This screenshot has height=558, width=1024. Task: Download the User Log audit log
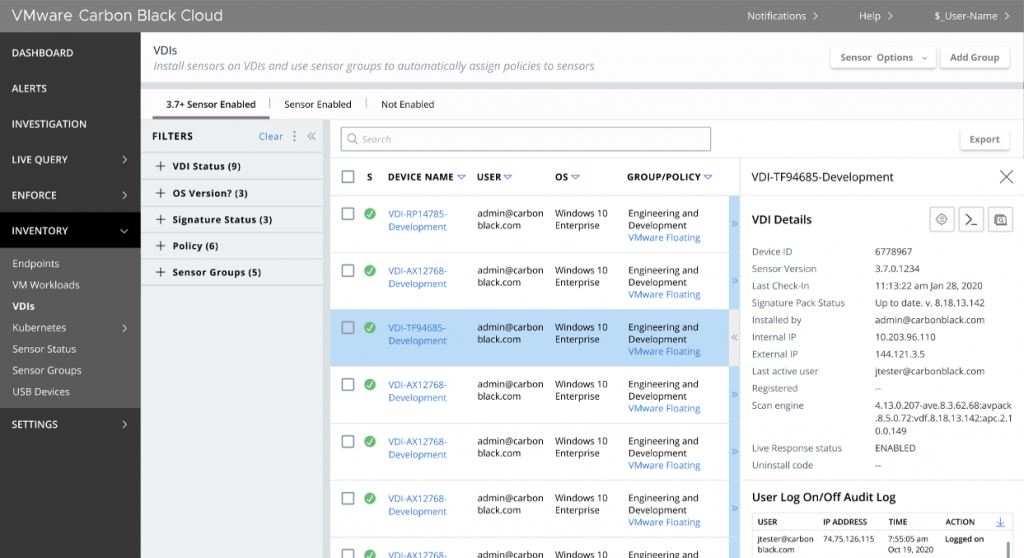click(1000, 522)
